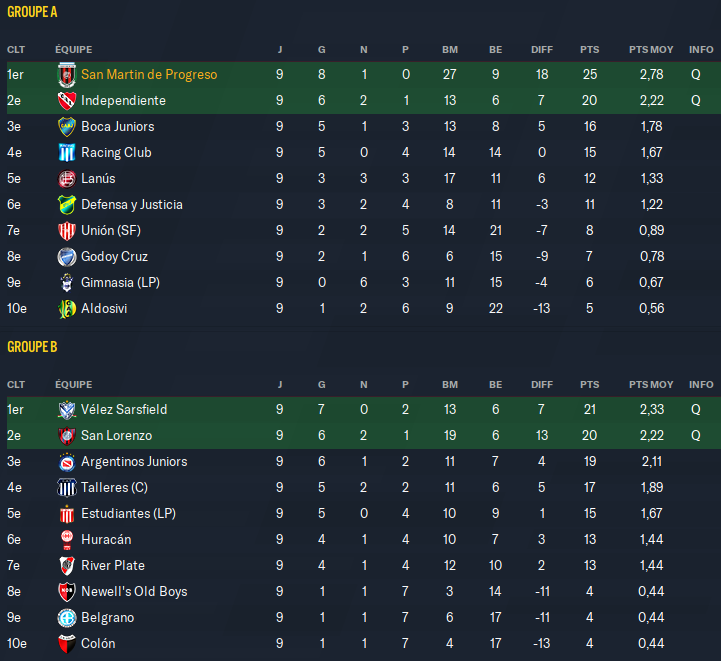This screenshot has height=661, width=721.
Task: Click the San Martin de Progreso club crest
Action: (67, 75)
